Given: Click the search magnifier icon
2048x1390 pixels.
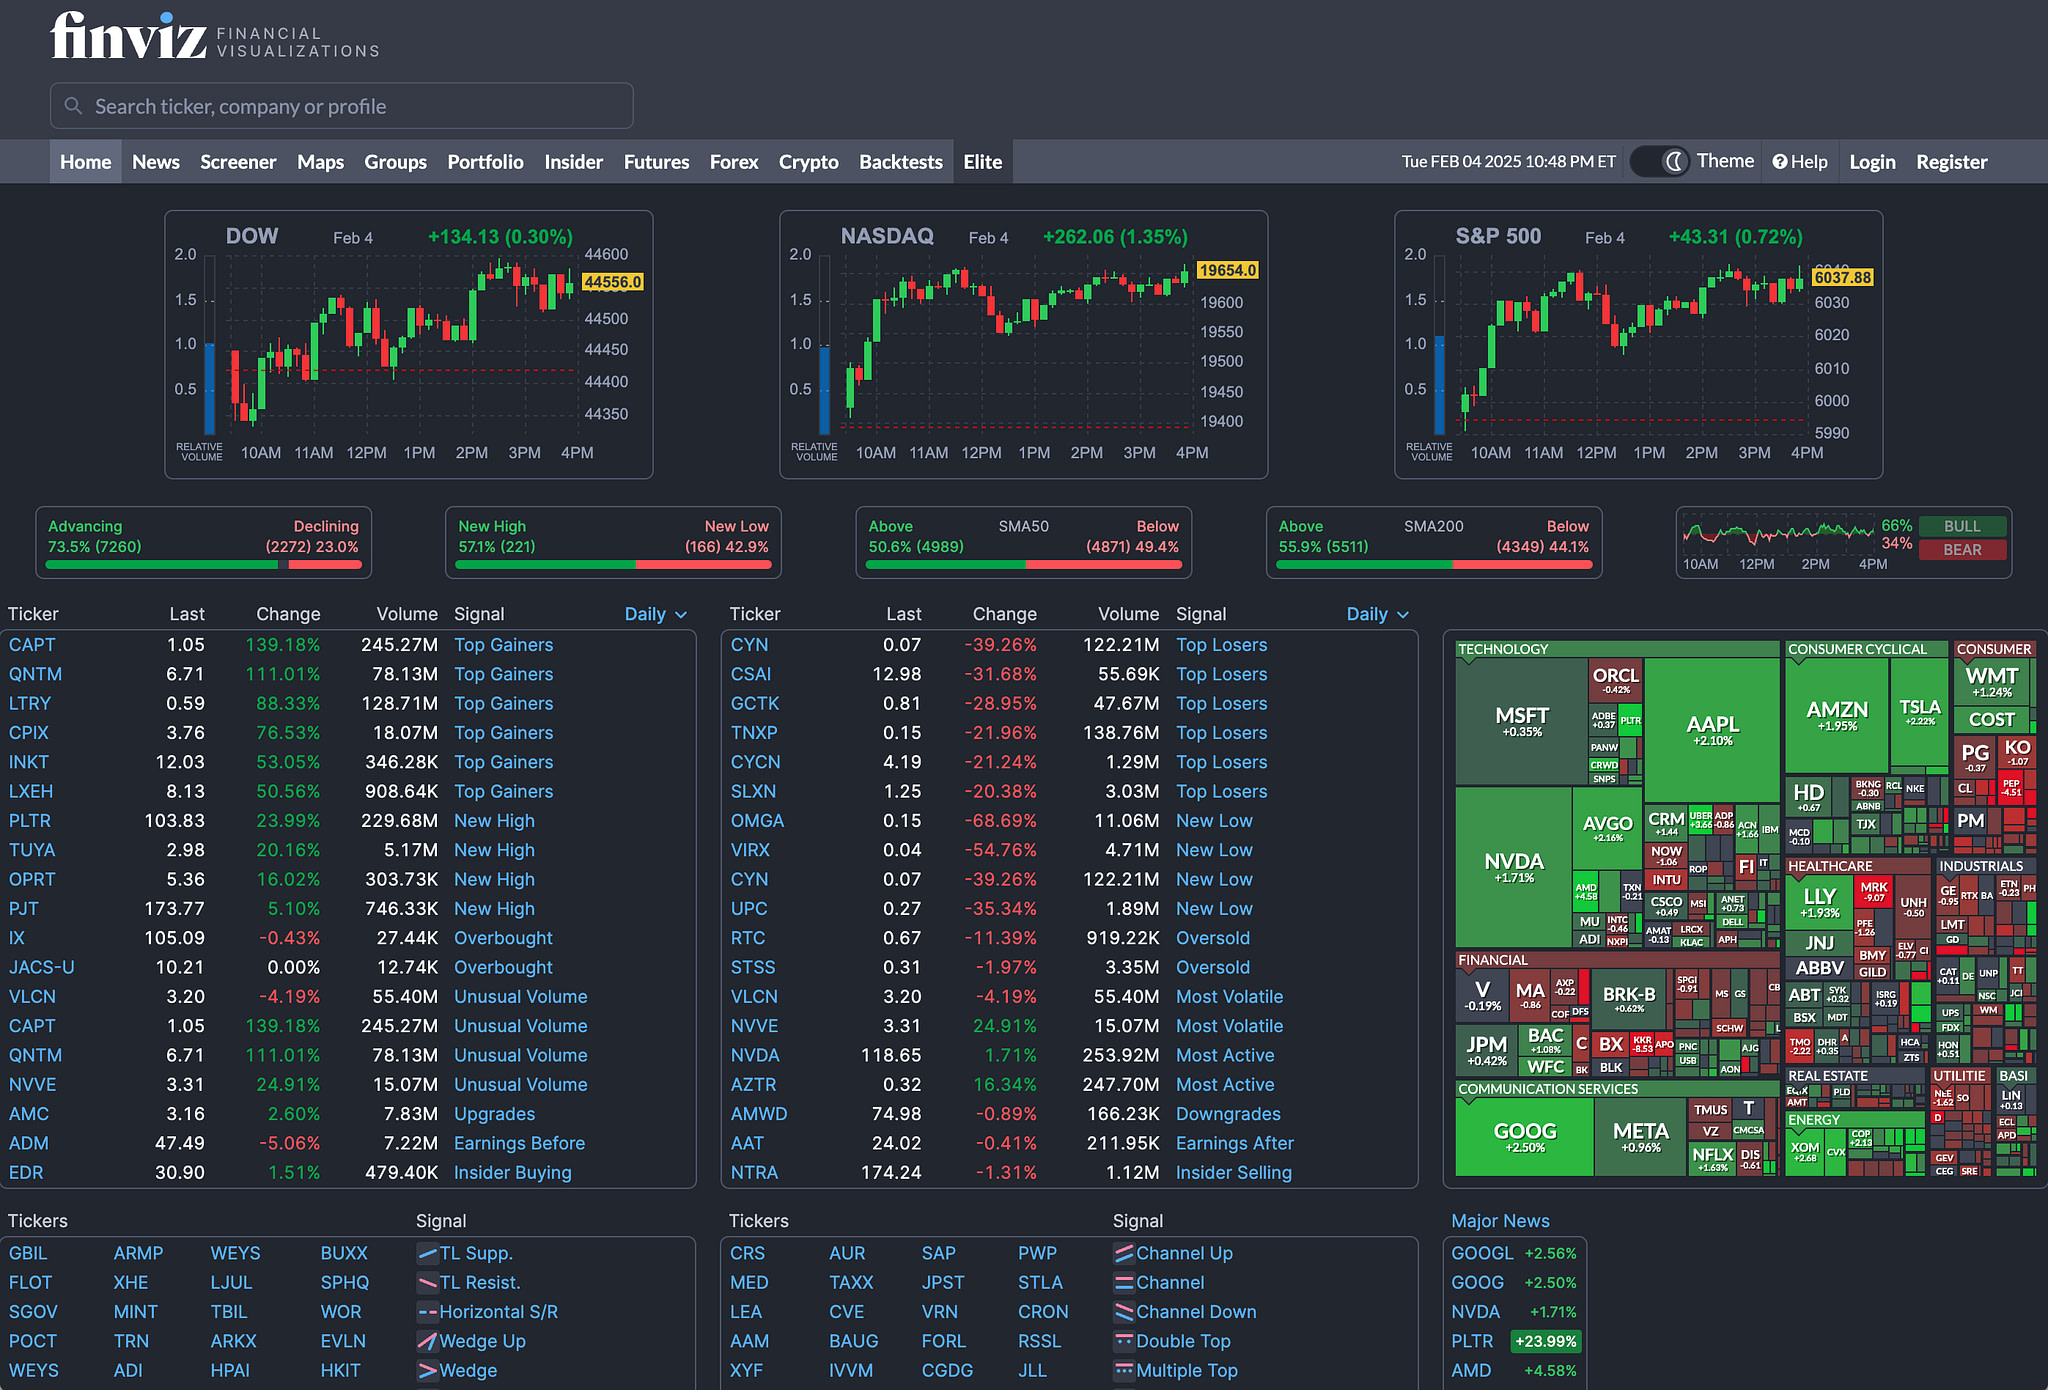Looking at the screenshot, I should point(73,105).
